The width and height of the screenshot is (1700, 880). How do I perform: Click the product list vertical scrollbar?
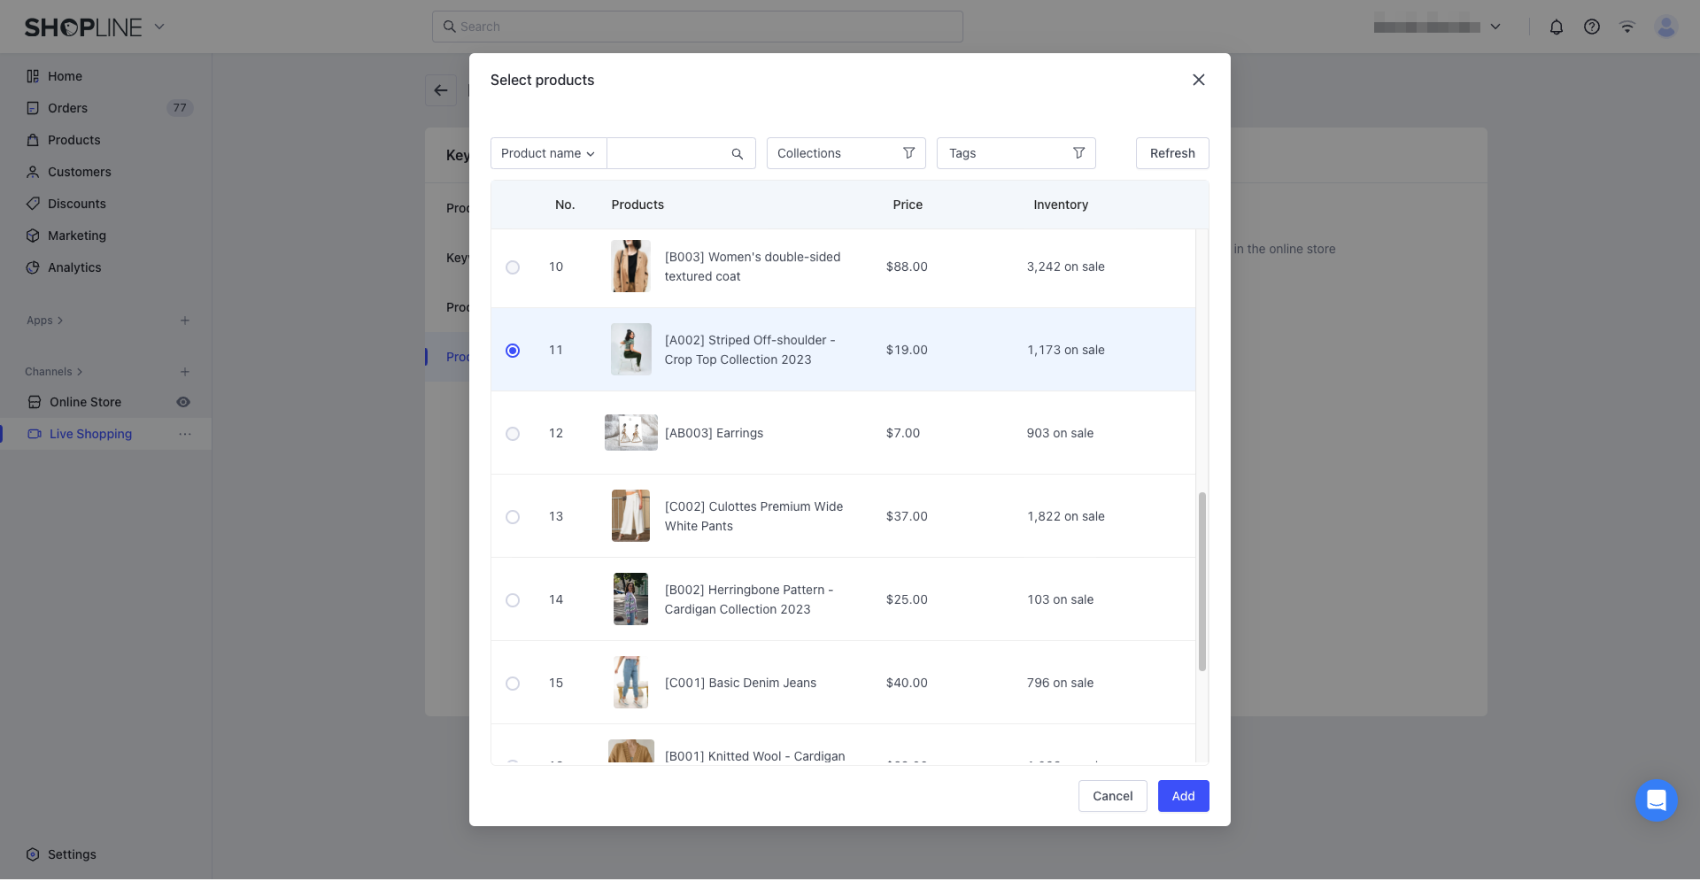point(1202,580)
